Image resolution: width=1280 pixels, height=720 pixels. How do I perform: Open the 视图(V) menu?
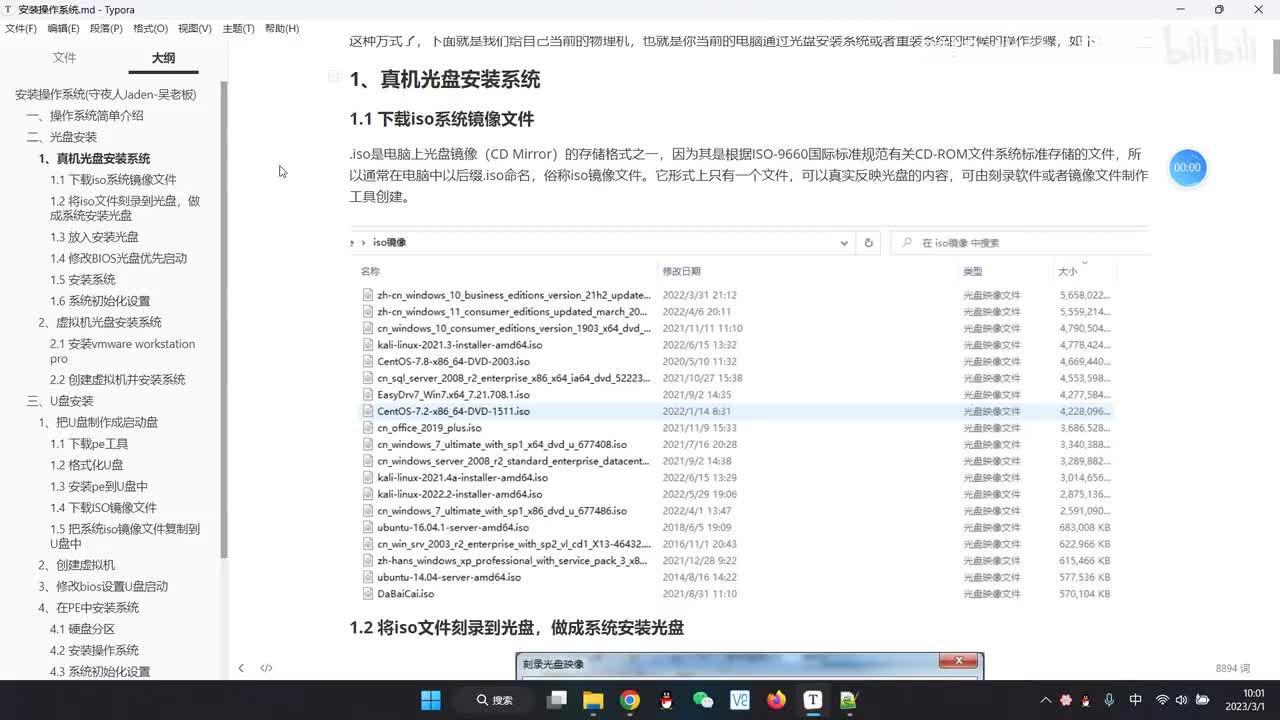coord(195,28)
